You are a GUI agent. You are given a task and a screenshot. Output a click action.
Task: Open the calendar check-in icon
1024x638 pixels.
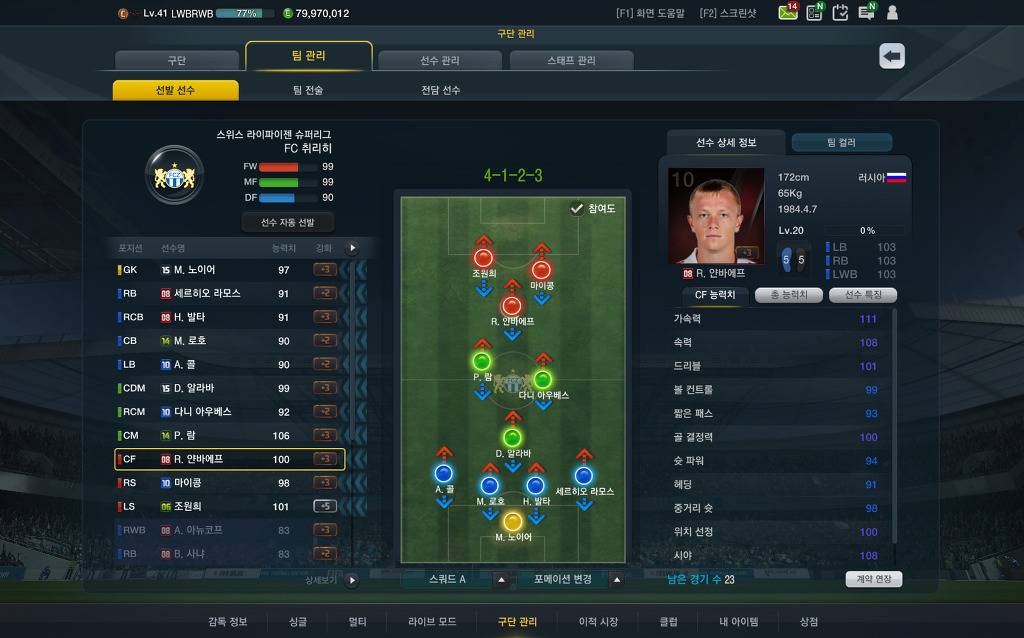[840, 12]
